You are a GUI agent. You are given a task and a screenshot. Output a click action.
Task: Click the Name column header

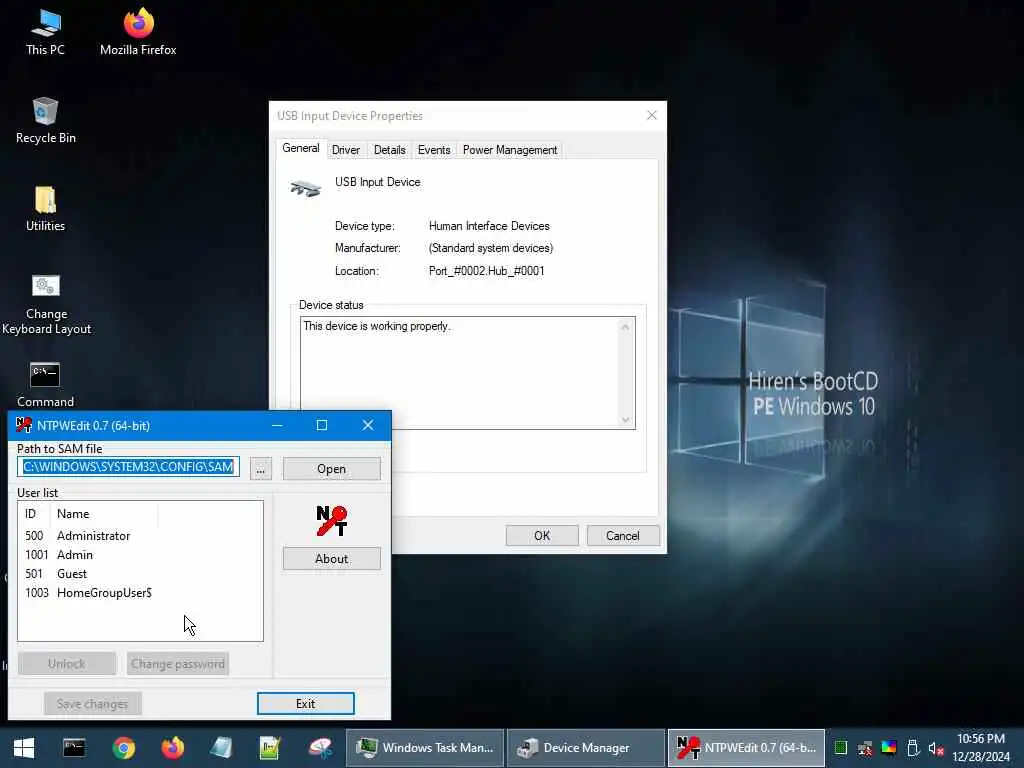(104, 514)
